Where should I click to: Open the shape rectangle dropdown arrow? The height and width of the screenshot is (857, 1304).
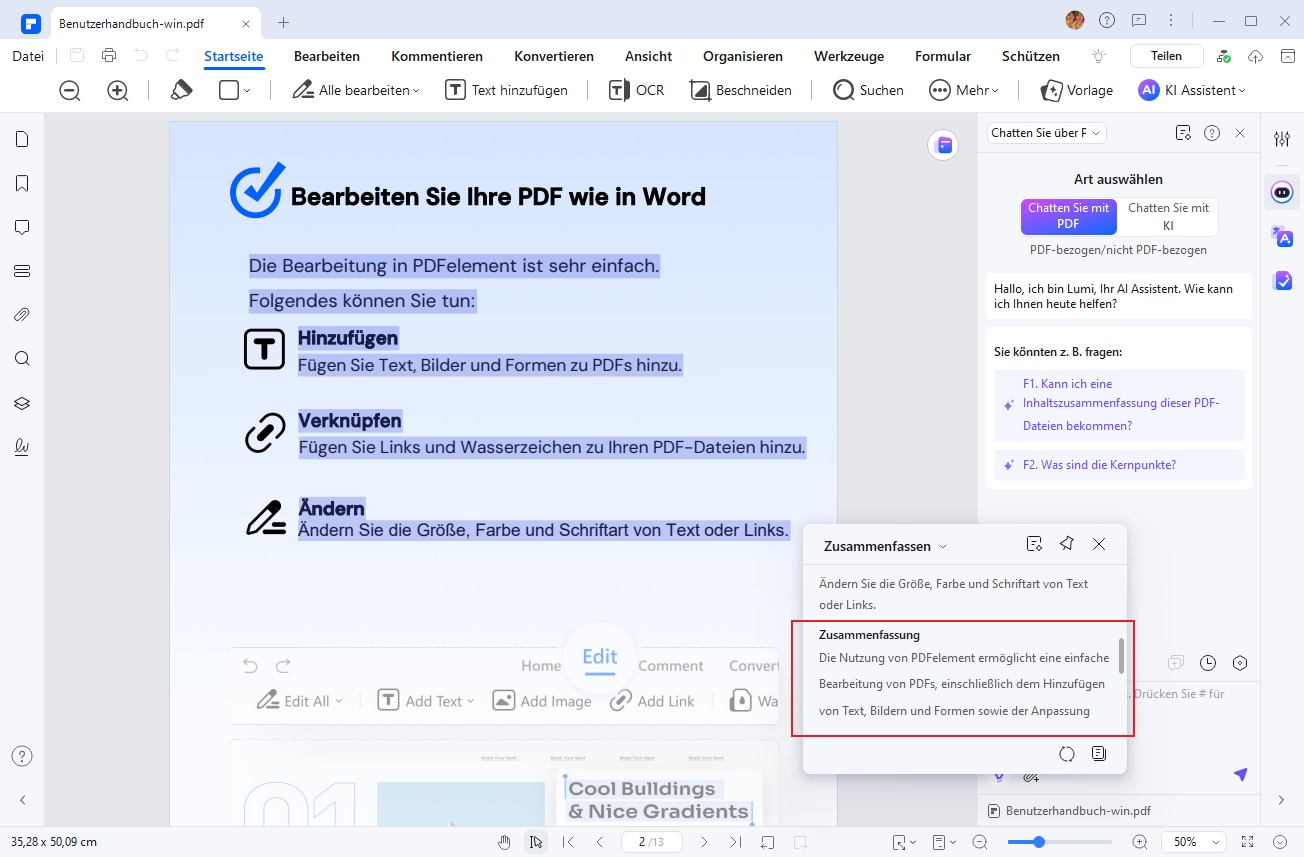pos(247,90)
